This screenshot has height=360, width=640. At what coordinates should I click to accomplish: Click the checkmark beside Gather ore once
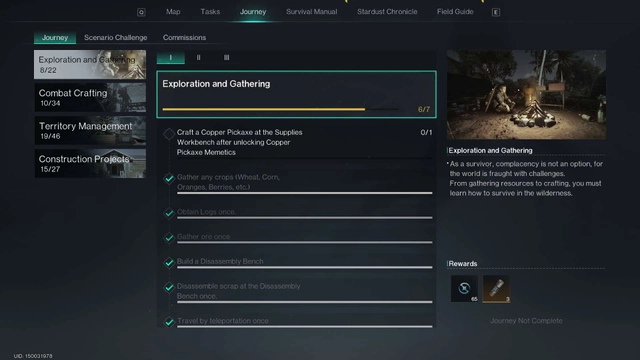(x=169, y=238)
